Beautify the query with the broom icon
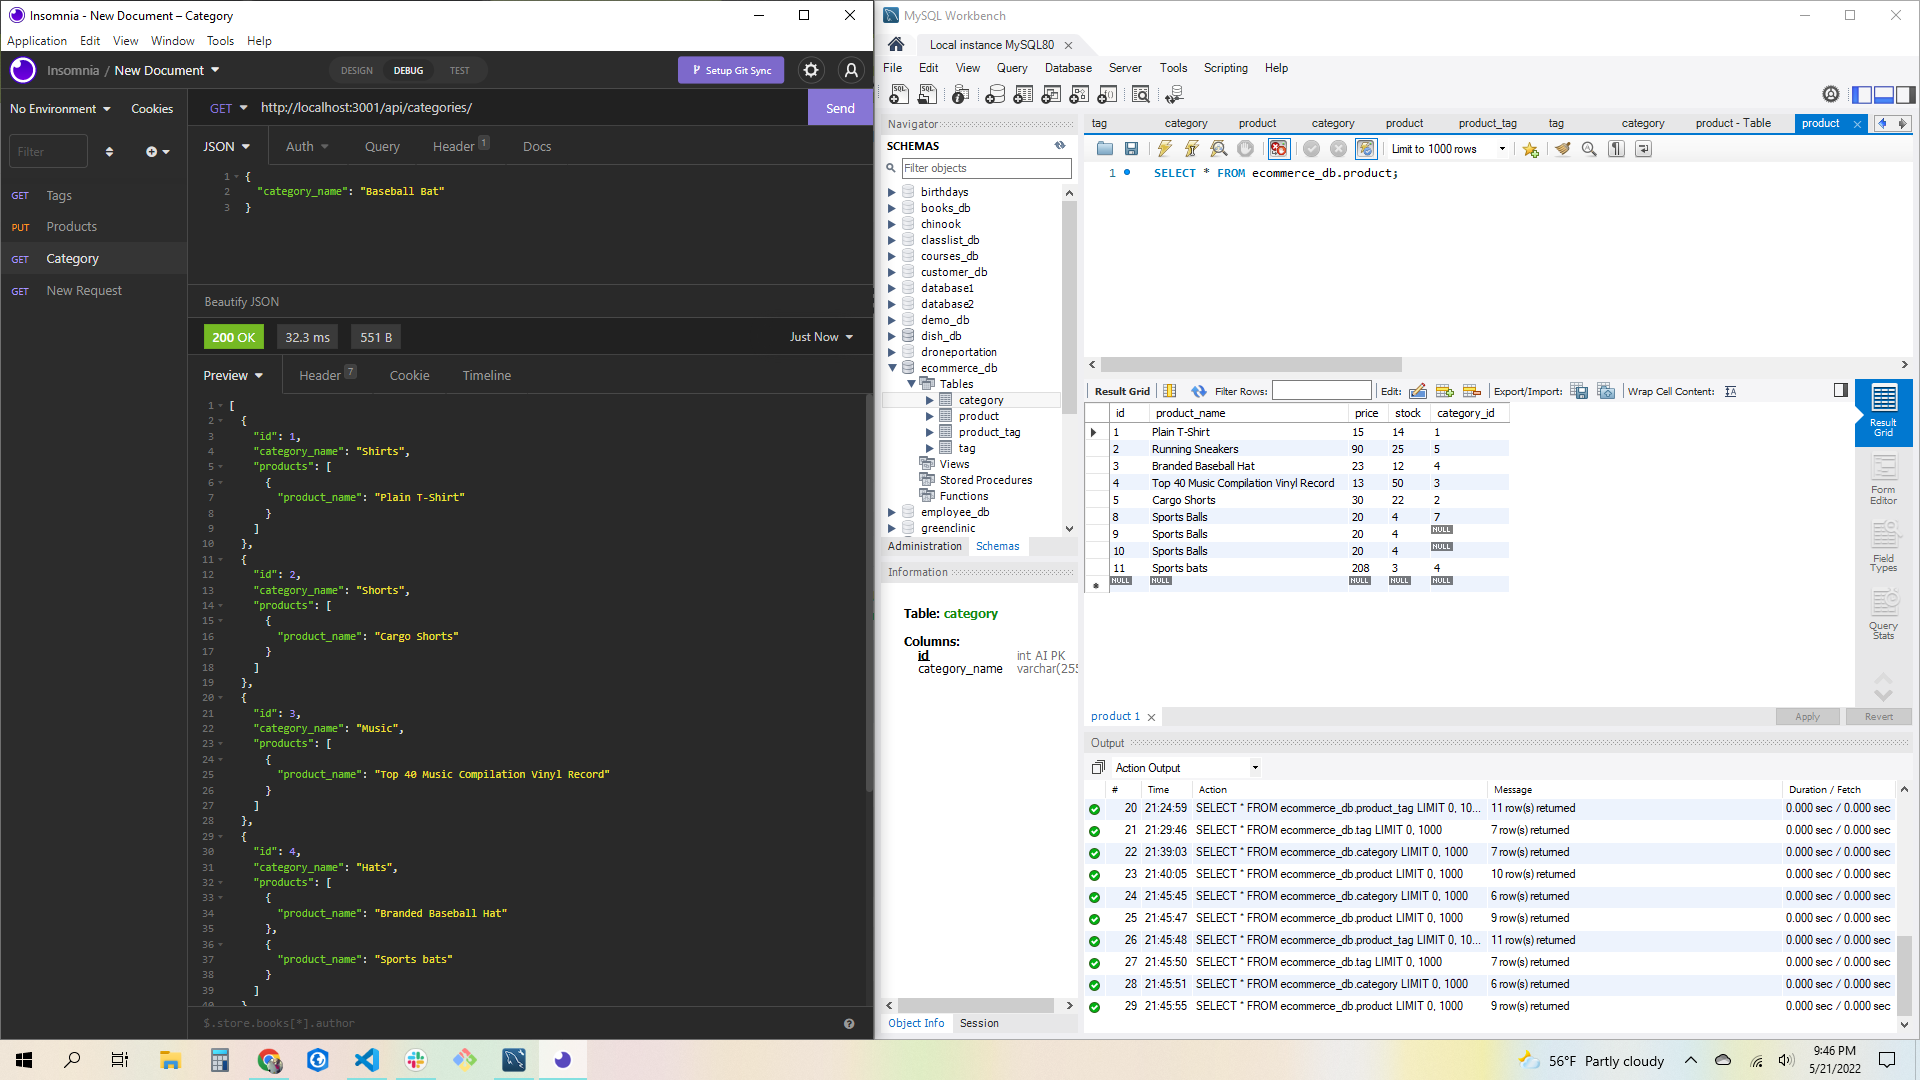 point(1564,148)
